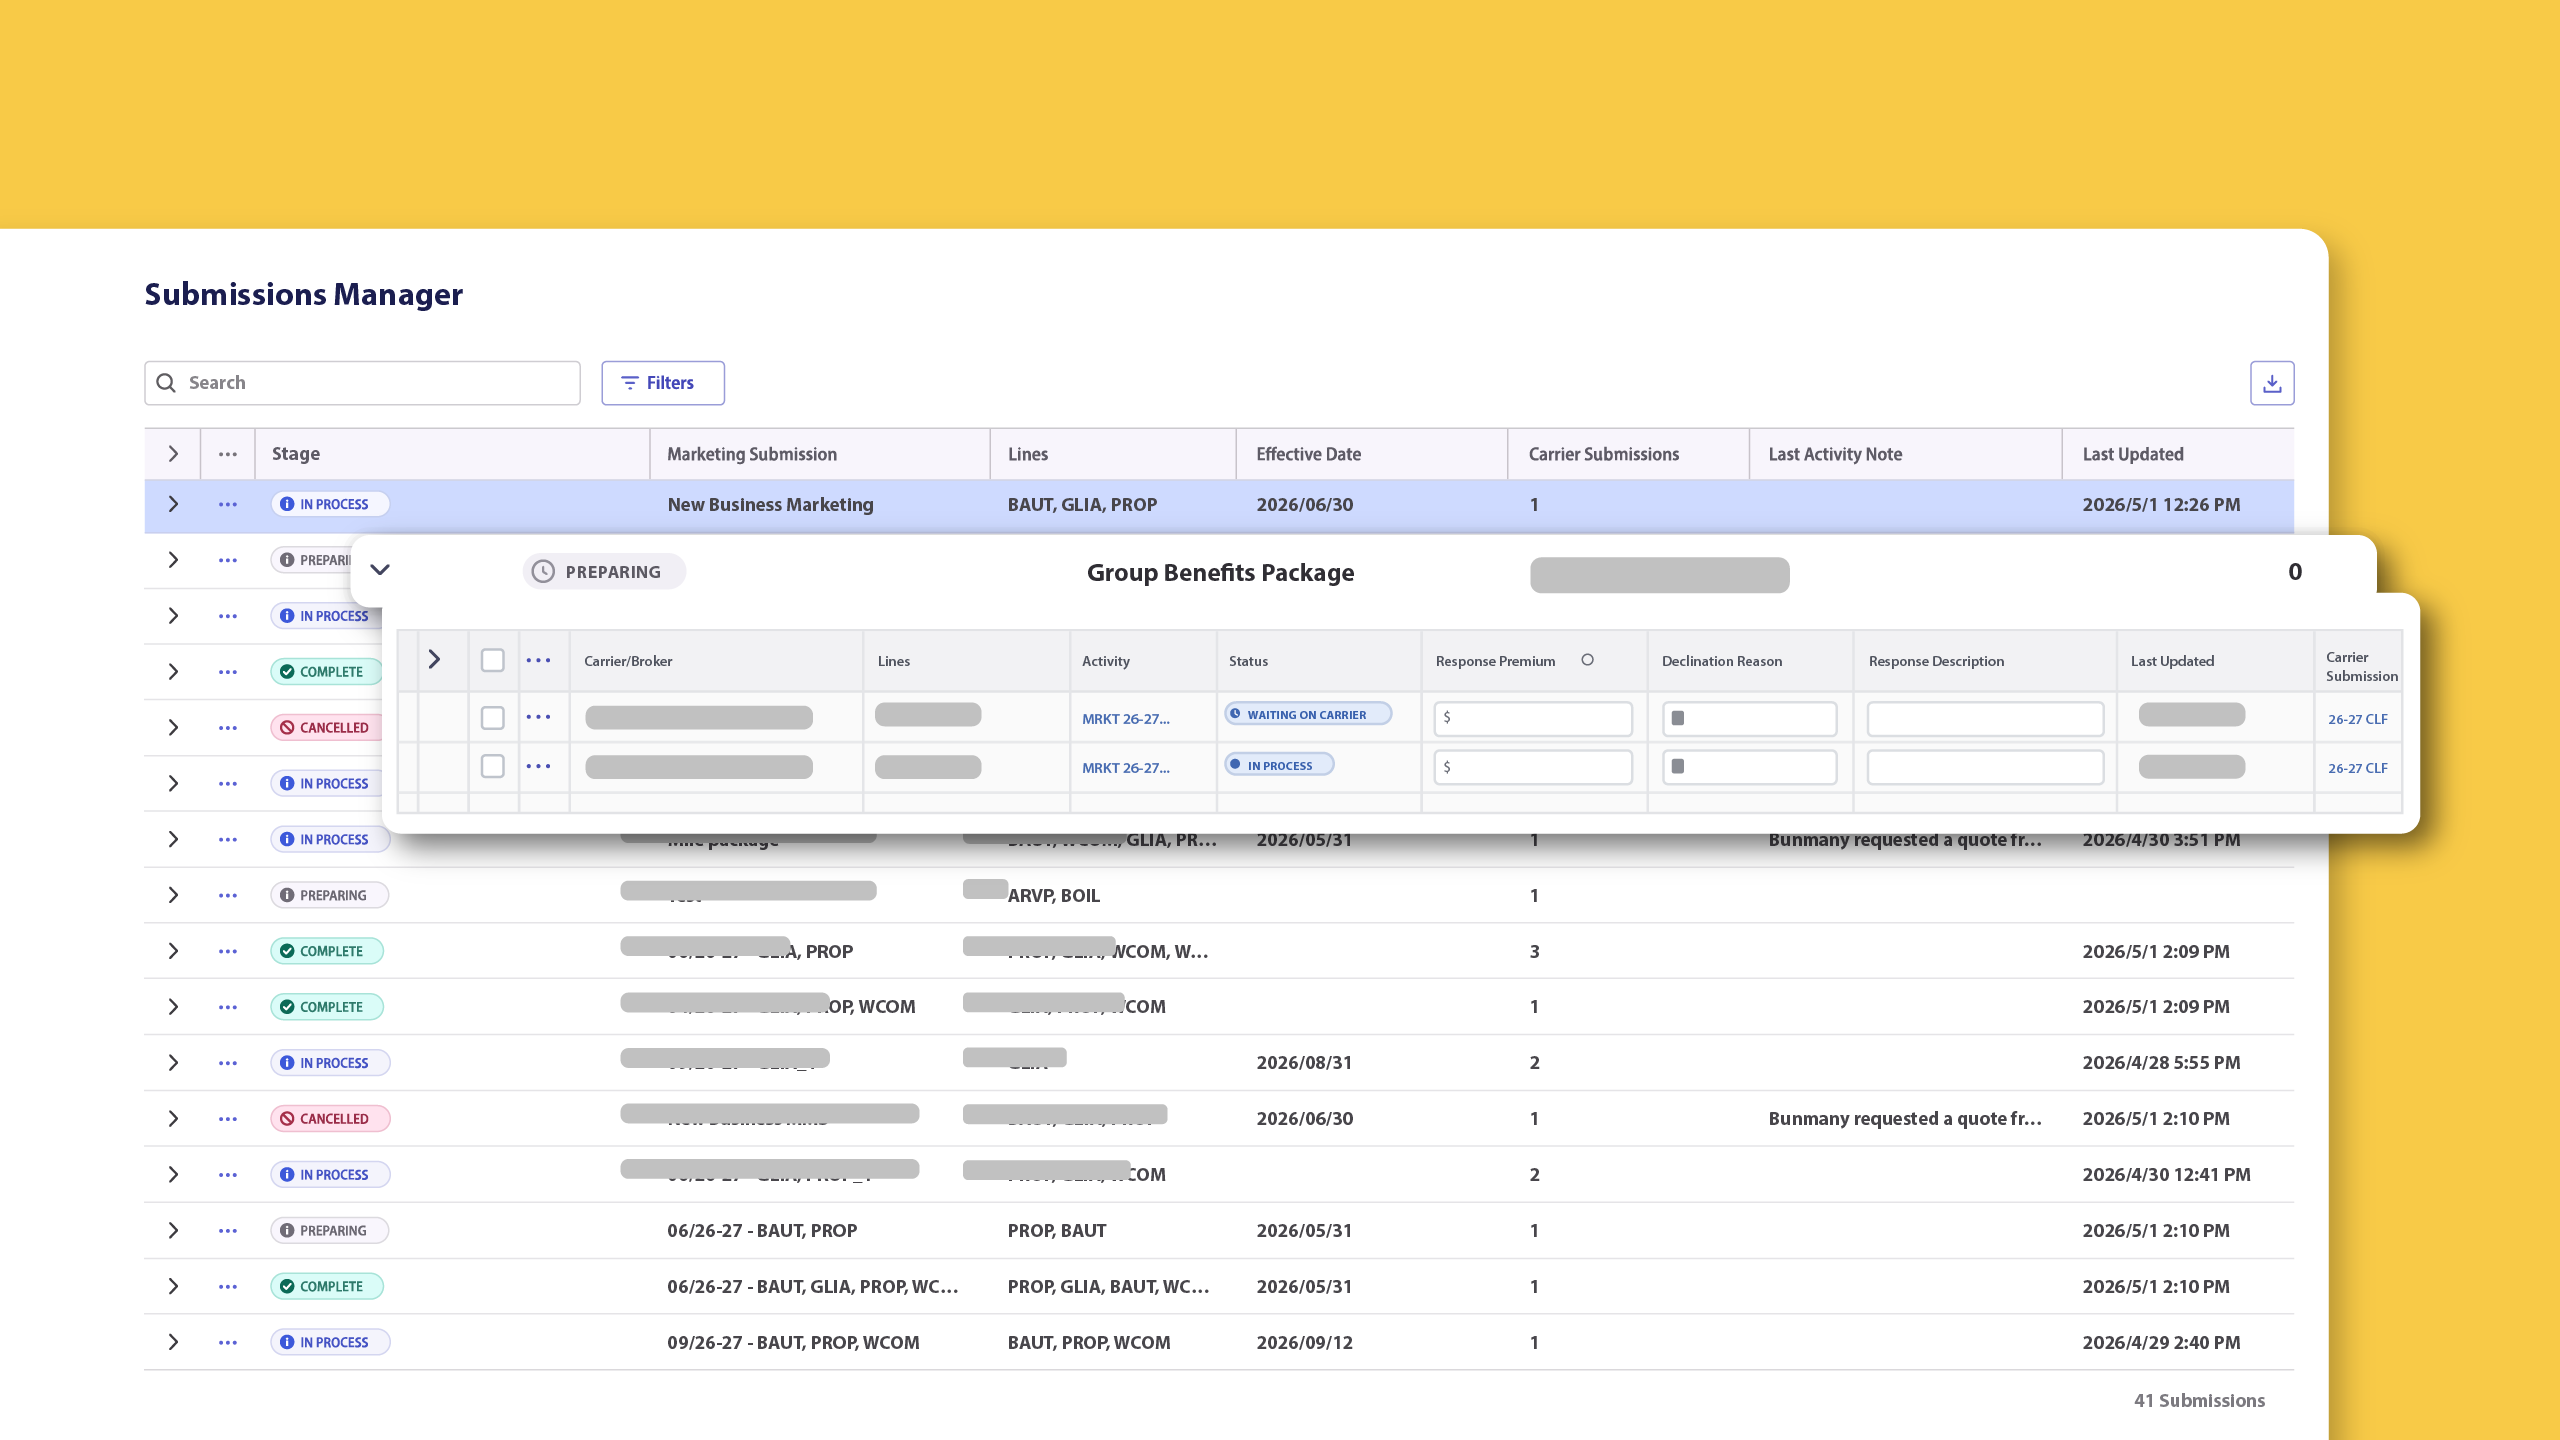Image resolution: width=2560 pixels, height=1440 pixels.
Task: Click the '41 Submissions' count text
Action: (x=2199, y=1401)
